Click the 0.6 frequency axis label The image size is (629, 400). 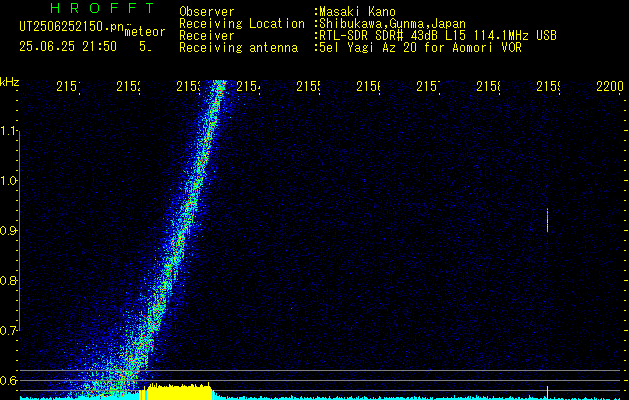point(8,380)
